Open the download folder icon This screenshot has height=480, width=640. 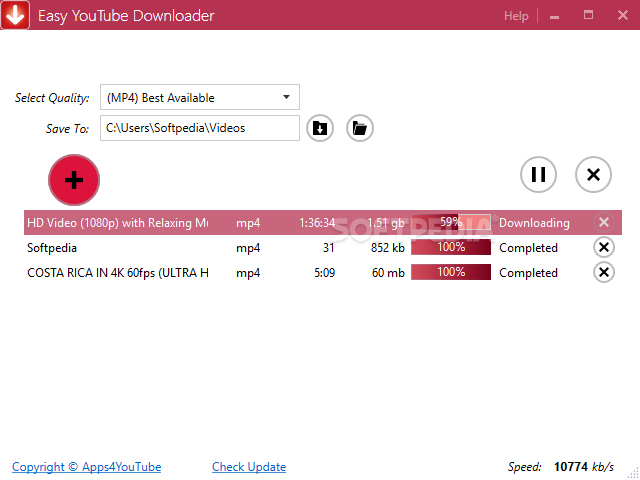coord(360,128)
